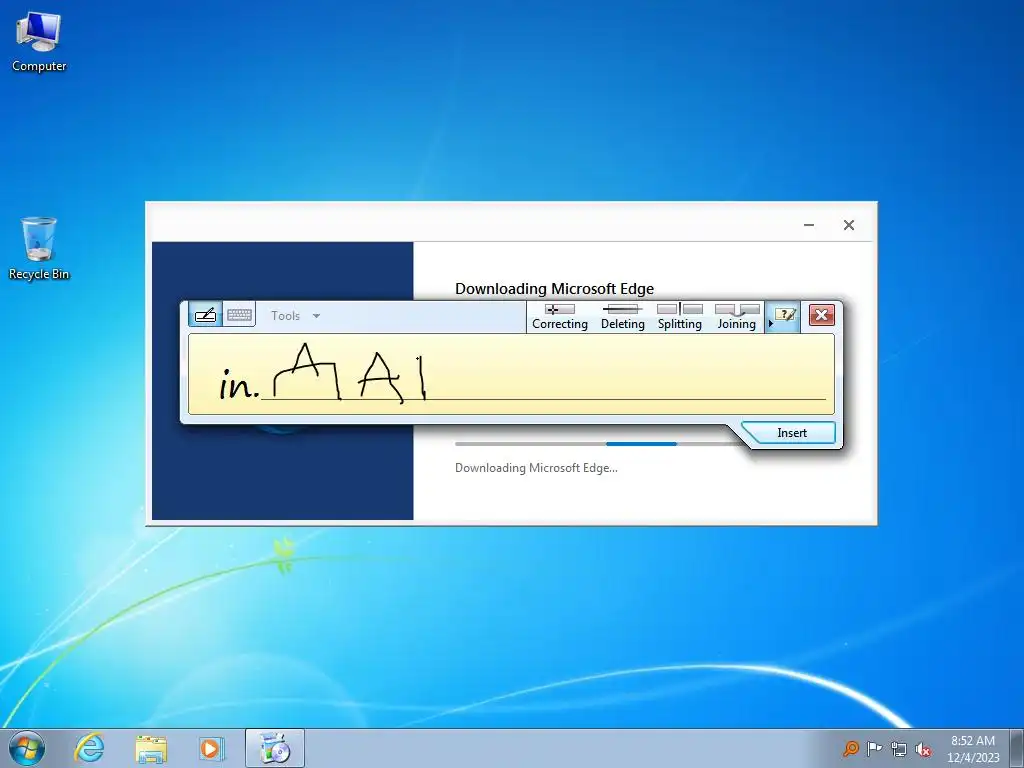Screen dimensions: 1024x768
Task: Close the Tablet PC Input Panel
Action: pyautogui.click(x=822, y=315)
